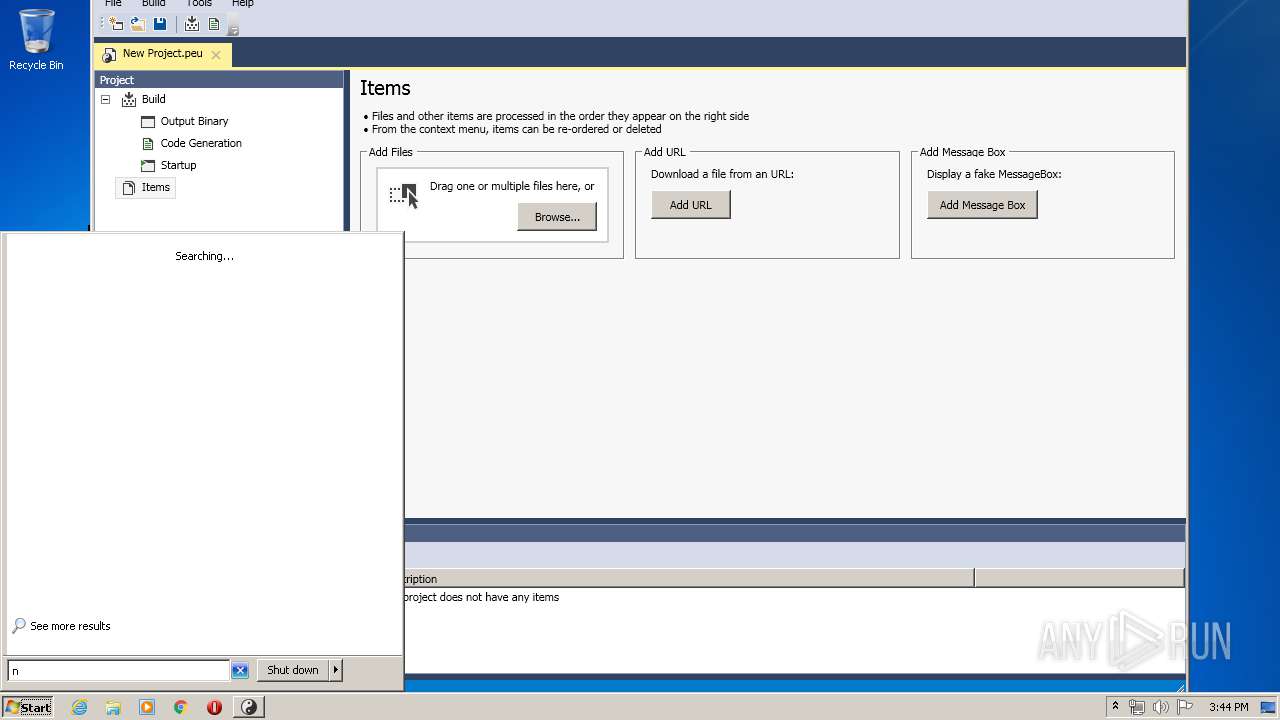Viewport: 1280px width, 720px height.
Task: Click the search magnifier icon
Action: pos(18,626)
